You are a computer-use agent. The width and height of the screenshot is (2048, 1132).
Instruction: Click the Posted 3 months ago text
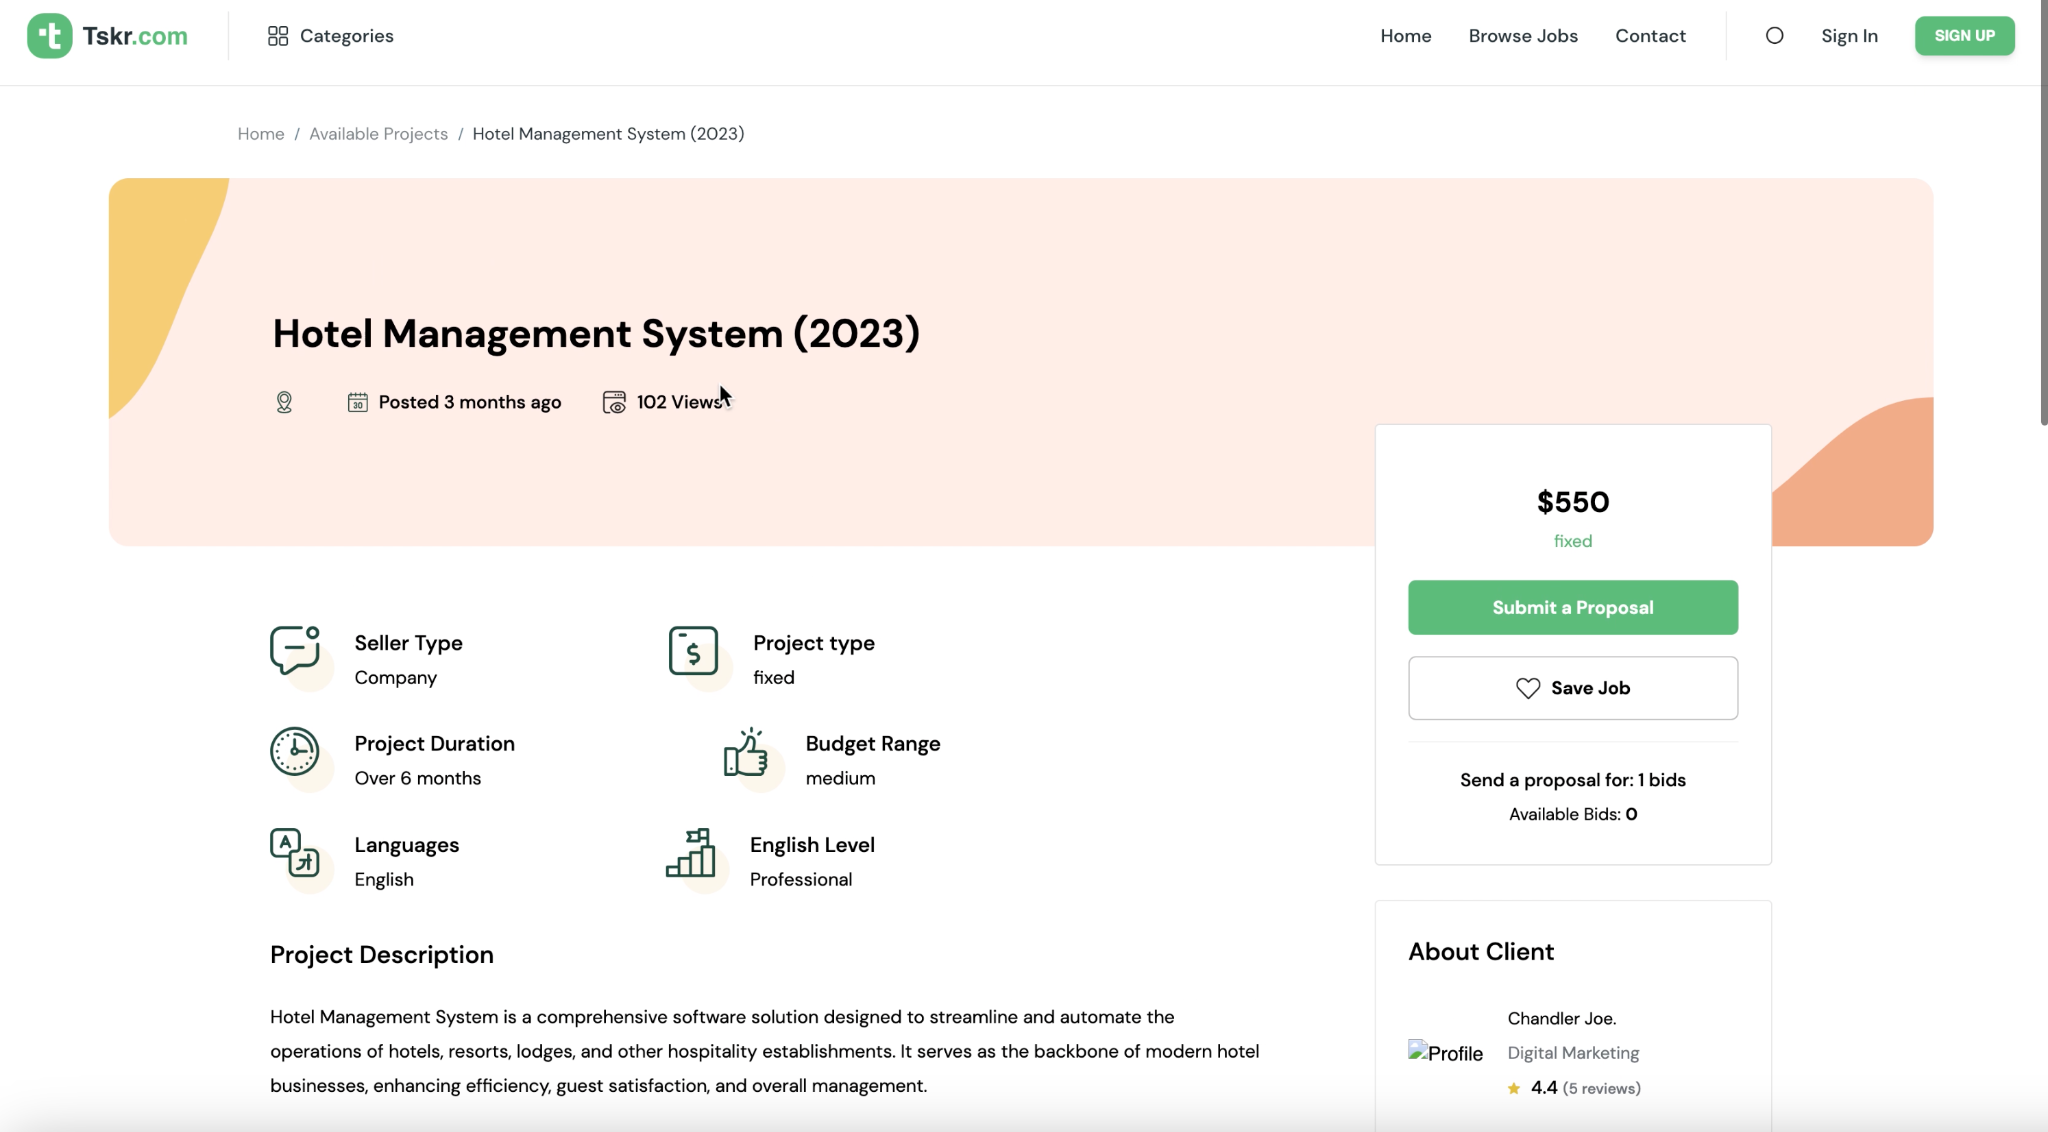pyautogui.click(x=469, y=402)
